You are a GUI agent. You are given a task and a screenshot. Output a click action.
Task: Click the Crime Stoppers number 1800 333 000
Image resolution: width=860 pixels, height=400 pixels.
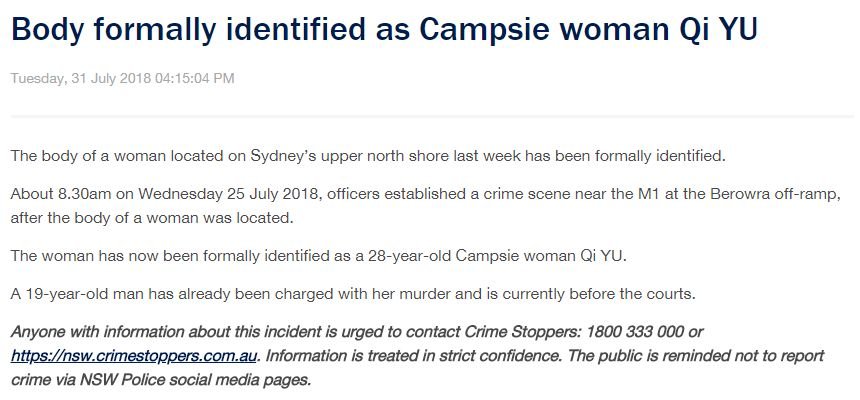(x=635, y=332)
